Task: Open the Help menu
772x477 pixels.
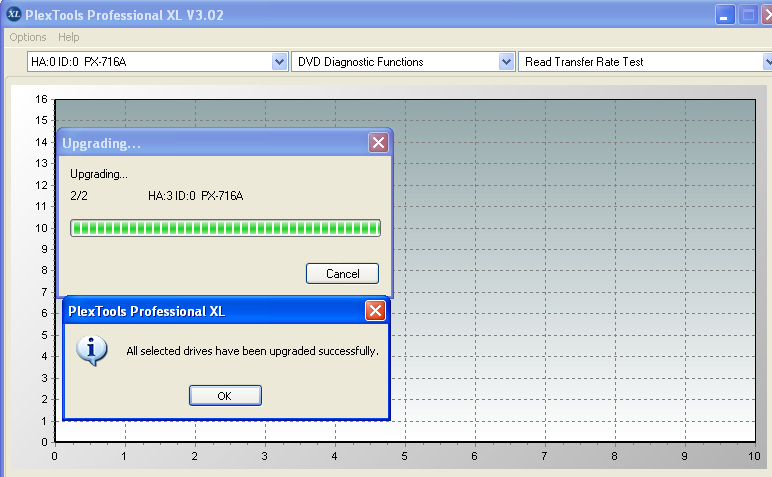Action: click(68, 37)
